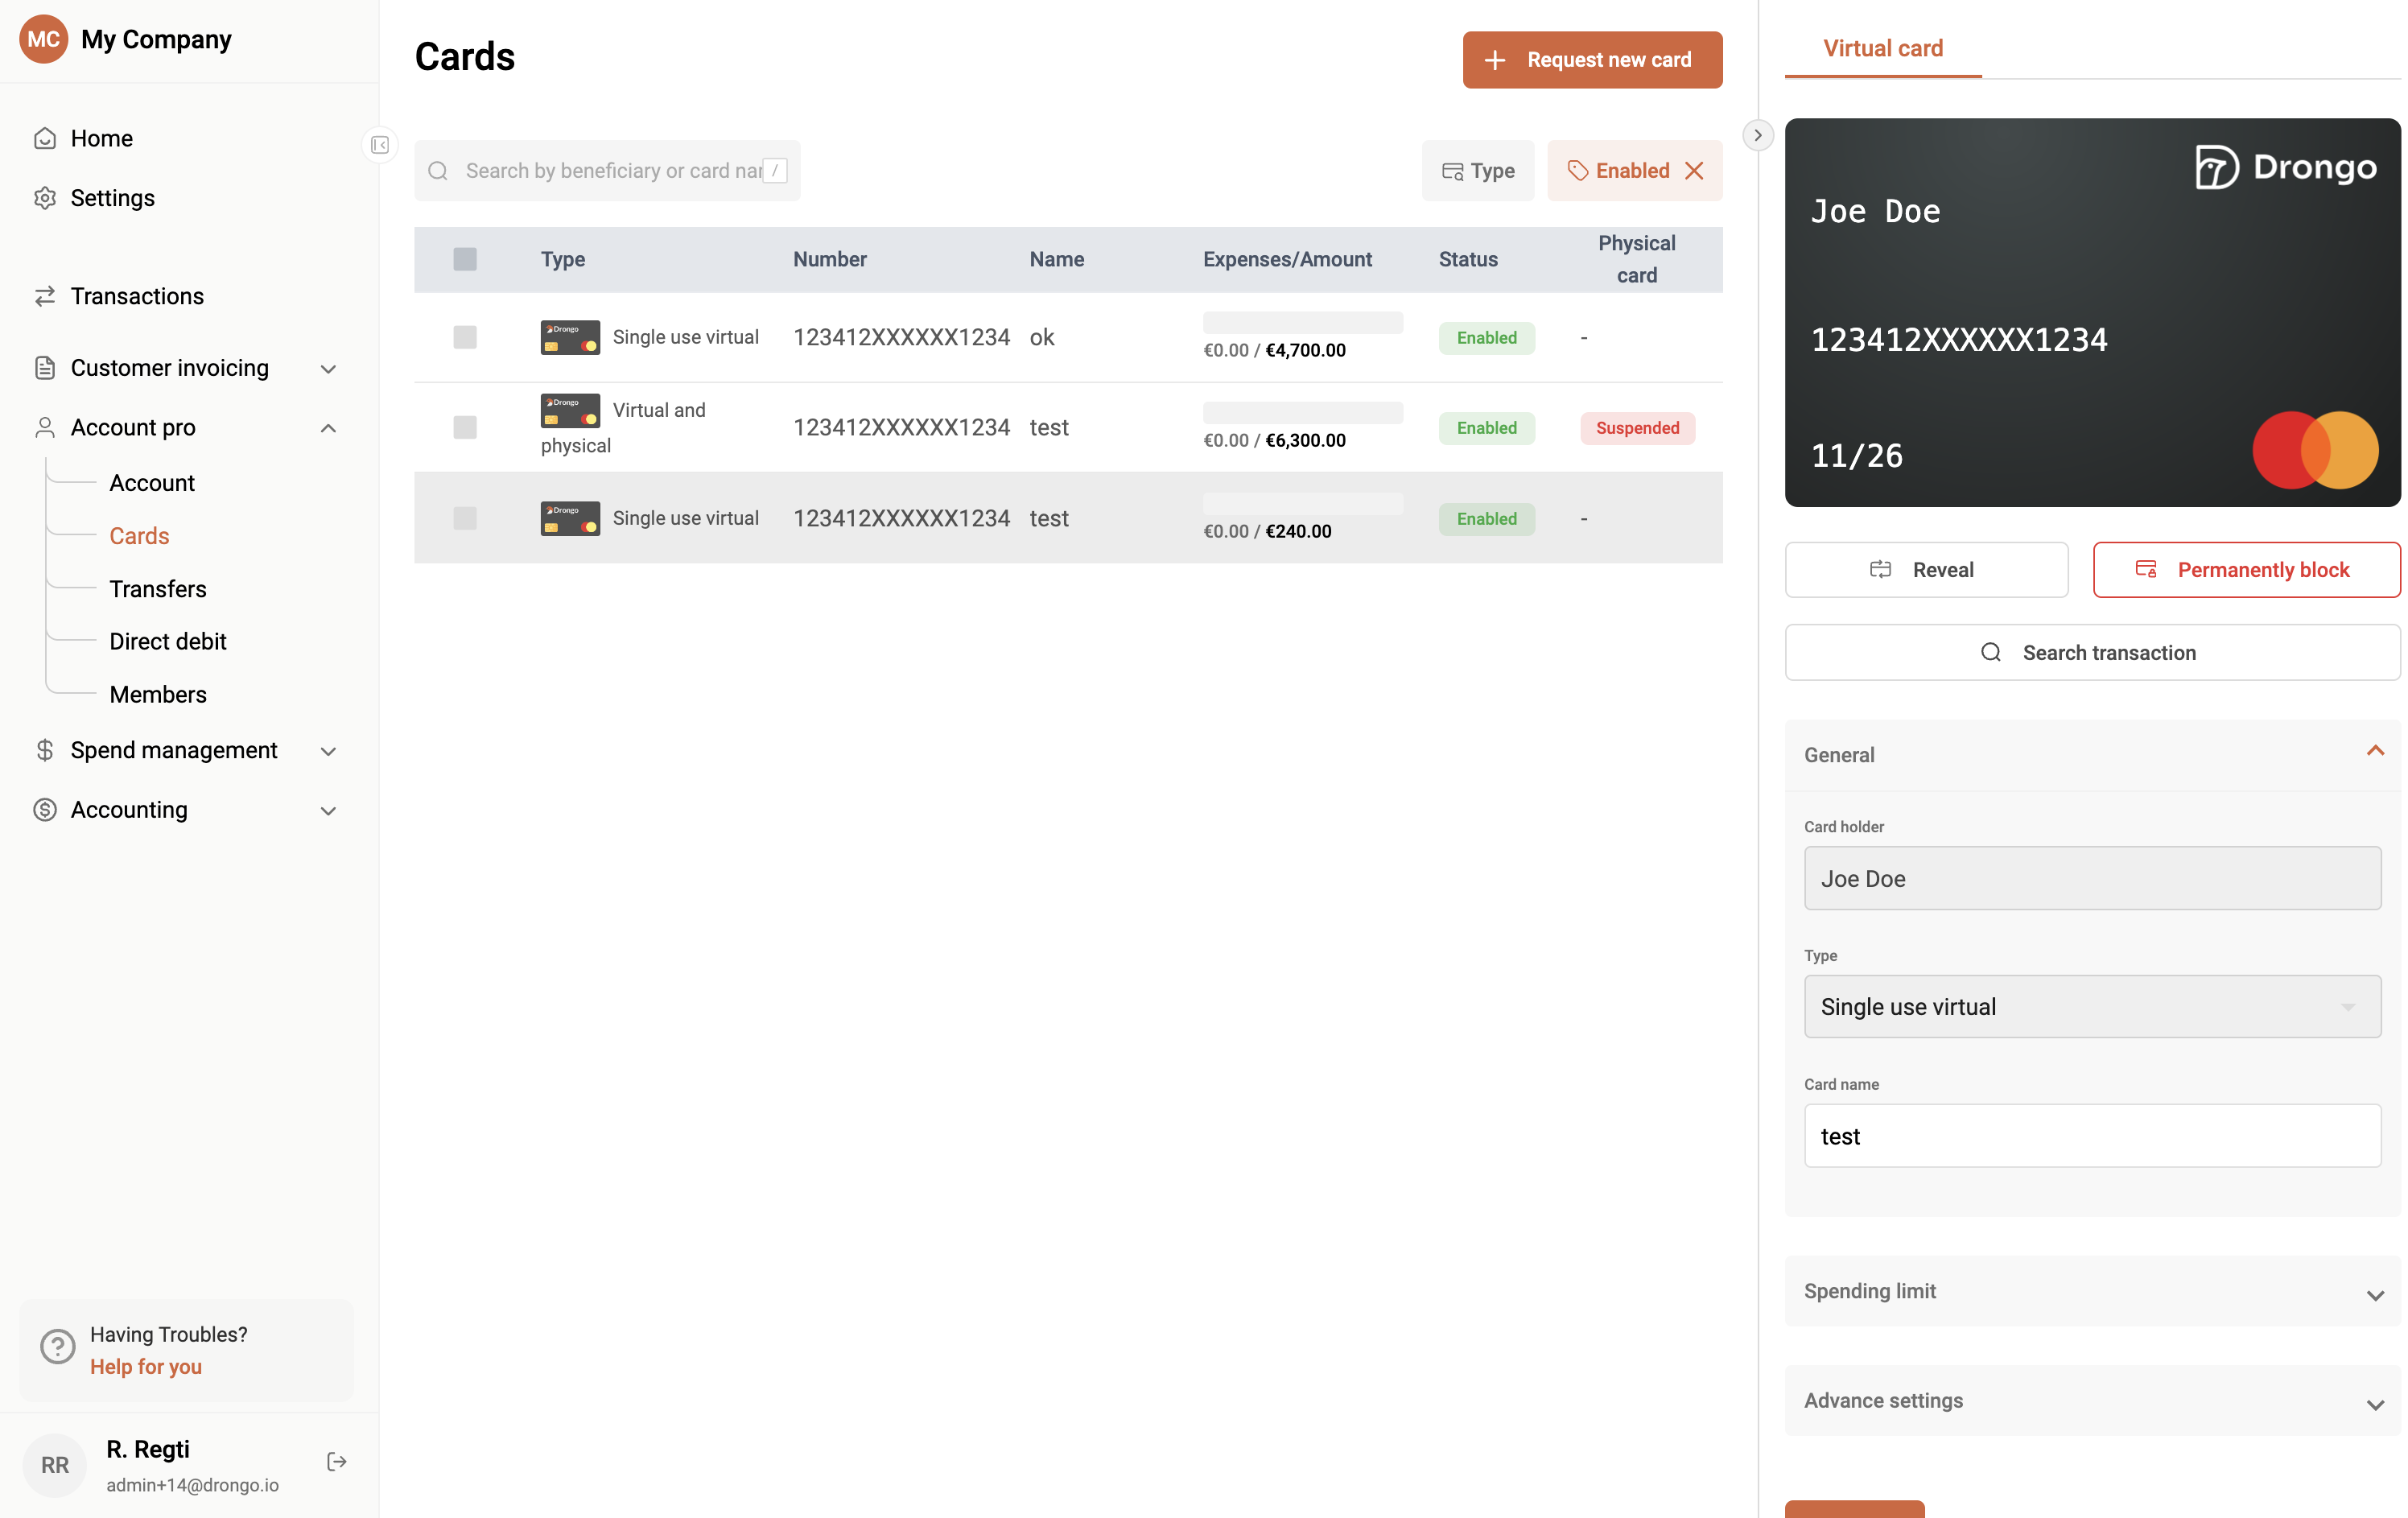This screenshot has width=2408, height=1518.
Task: Go to Home
Action: [x=102, y=138]
